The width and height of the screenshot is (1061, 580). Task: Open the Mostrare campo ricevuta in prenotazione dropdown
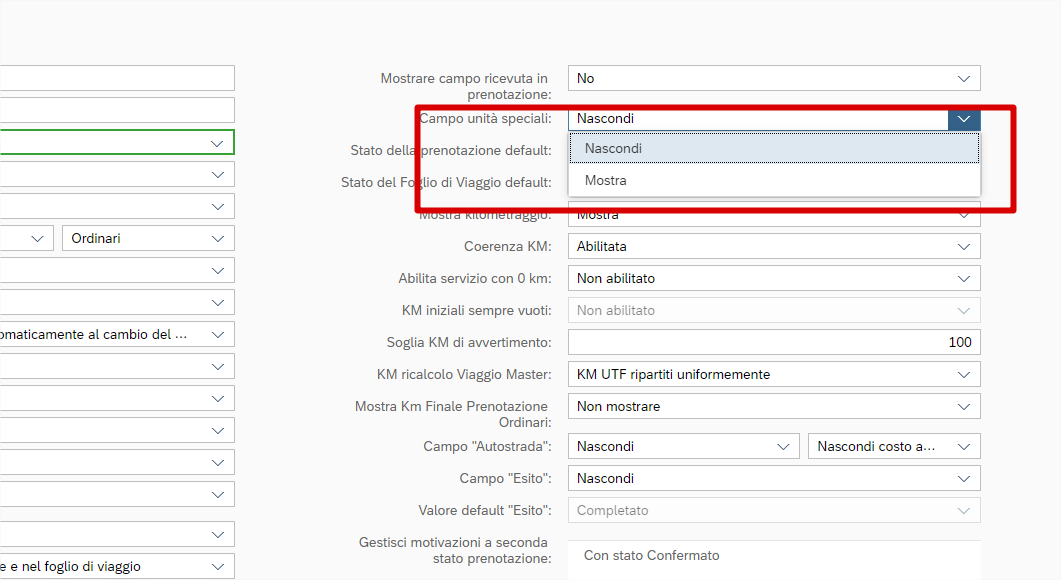pyautogui.click(x=963, y=79)
